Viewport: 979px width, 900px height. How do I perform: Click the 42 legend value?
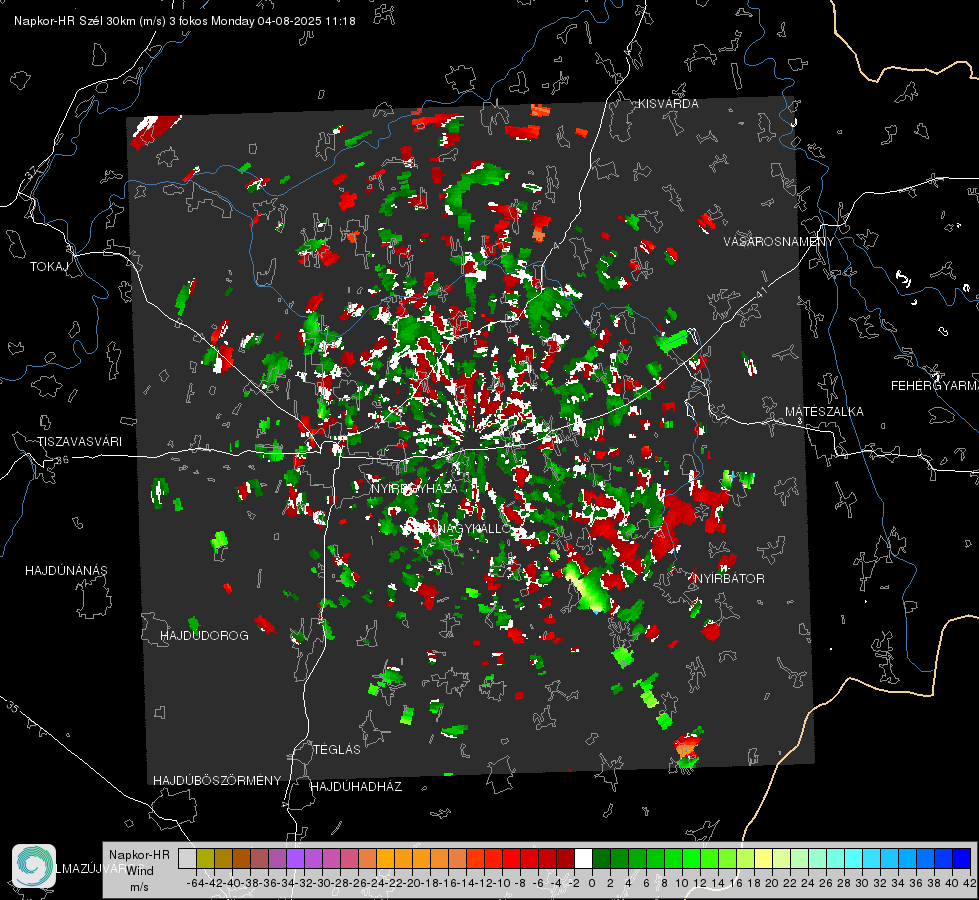[x=969, y=883]
